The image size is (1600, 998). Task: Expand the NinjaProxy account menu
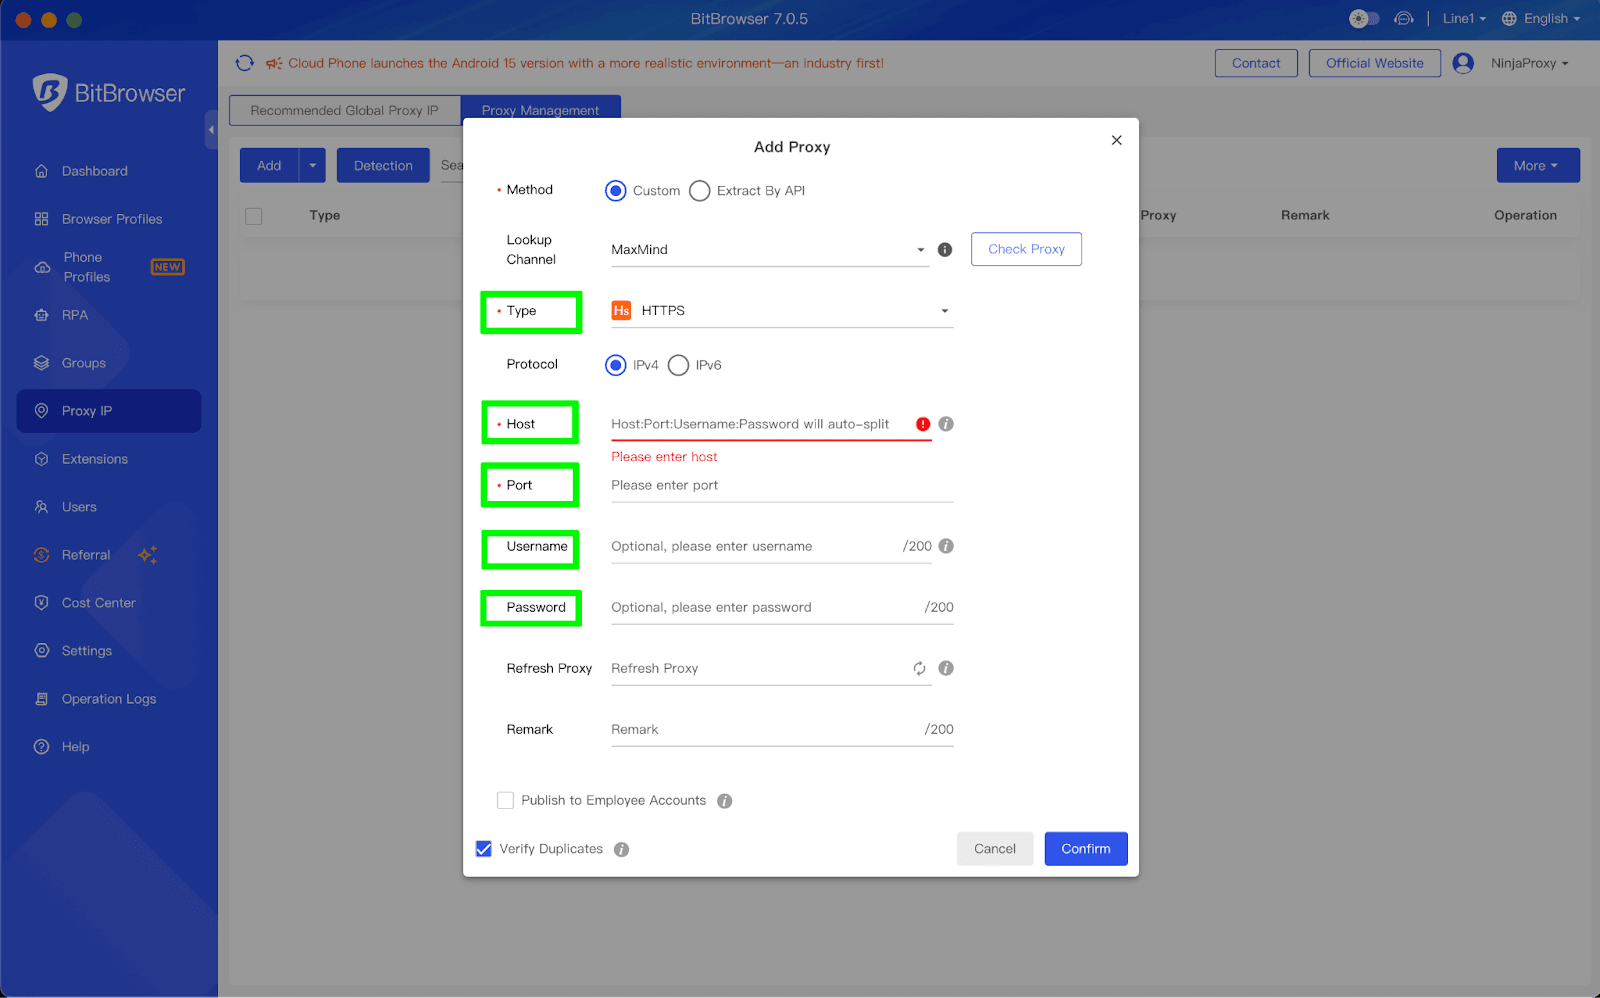pos(1530,63)
